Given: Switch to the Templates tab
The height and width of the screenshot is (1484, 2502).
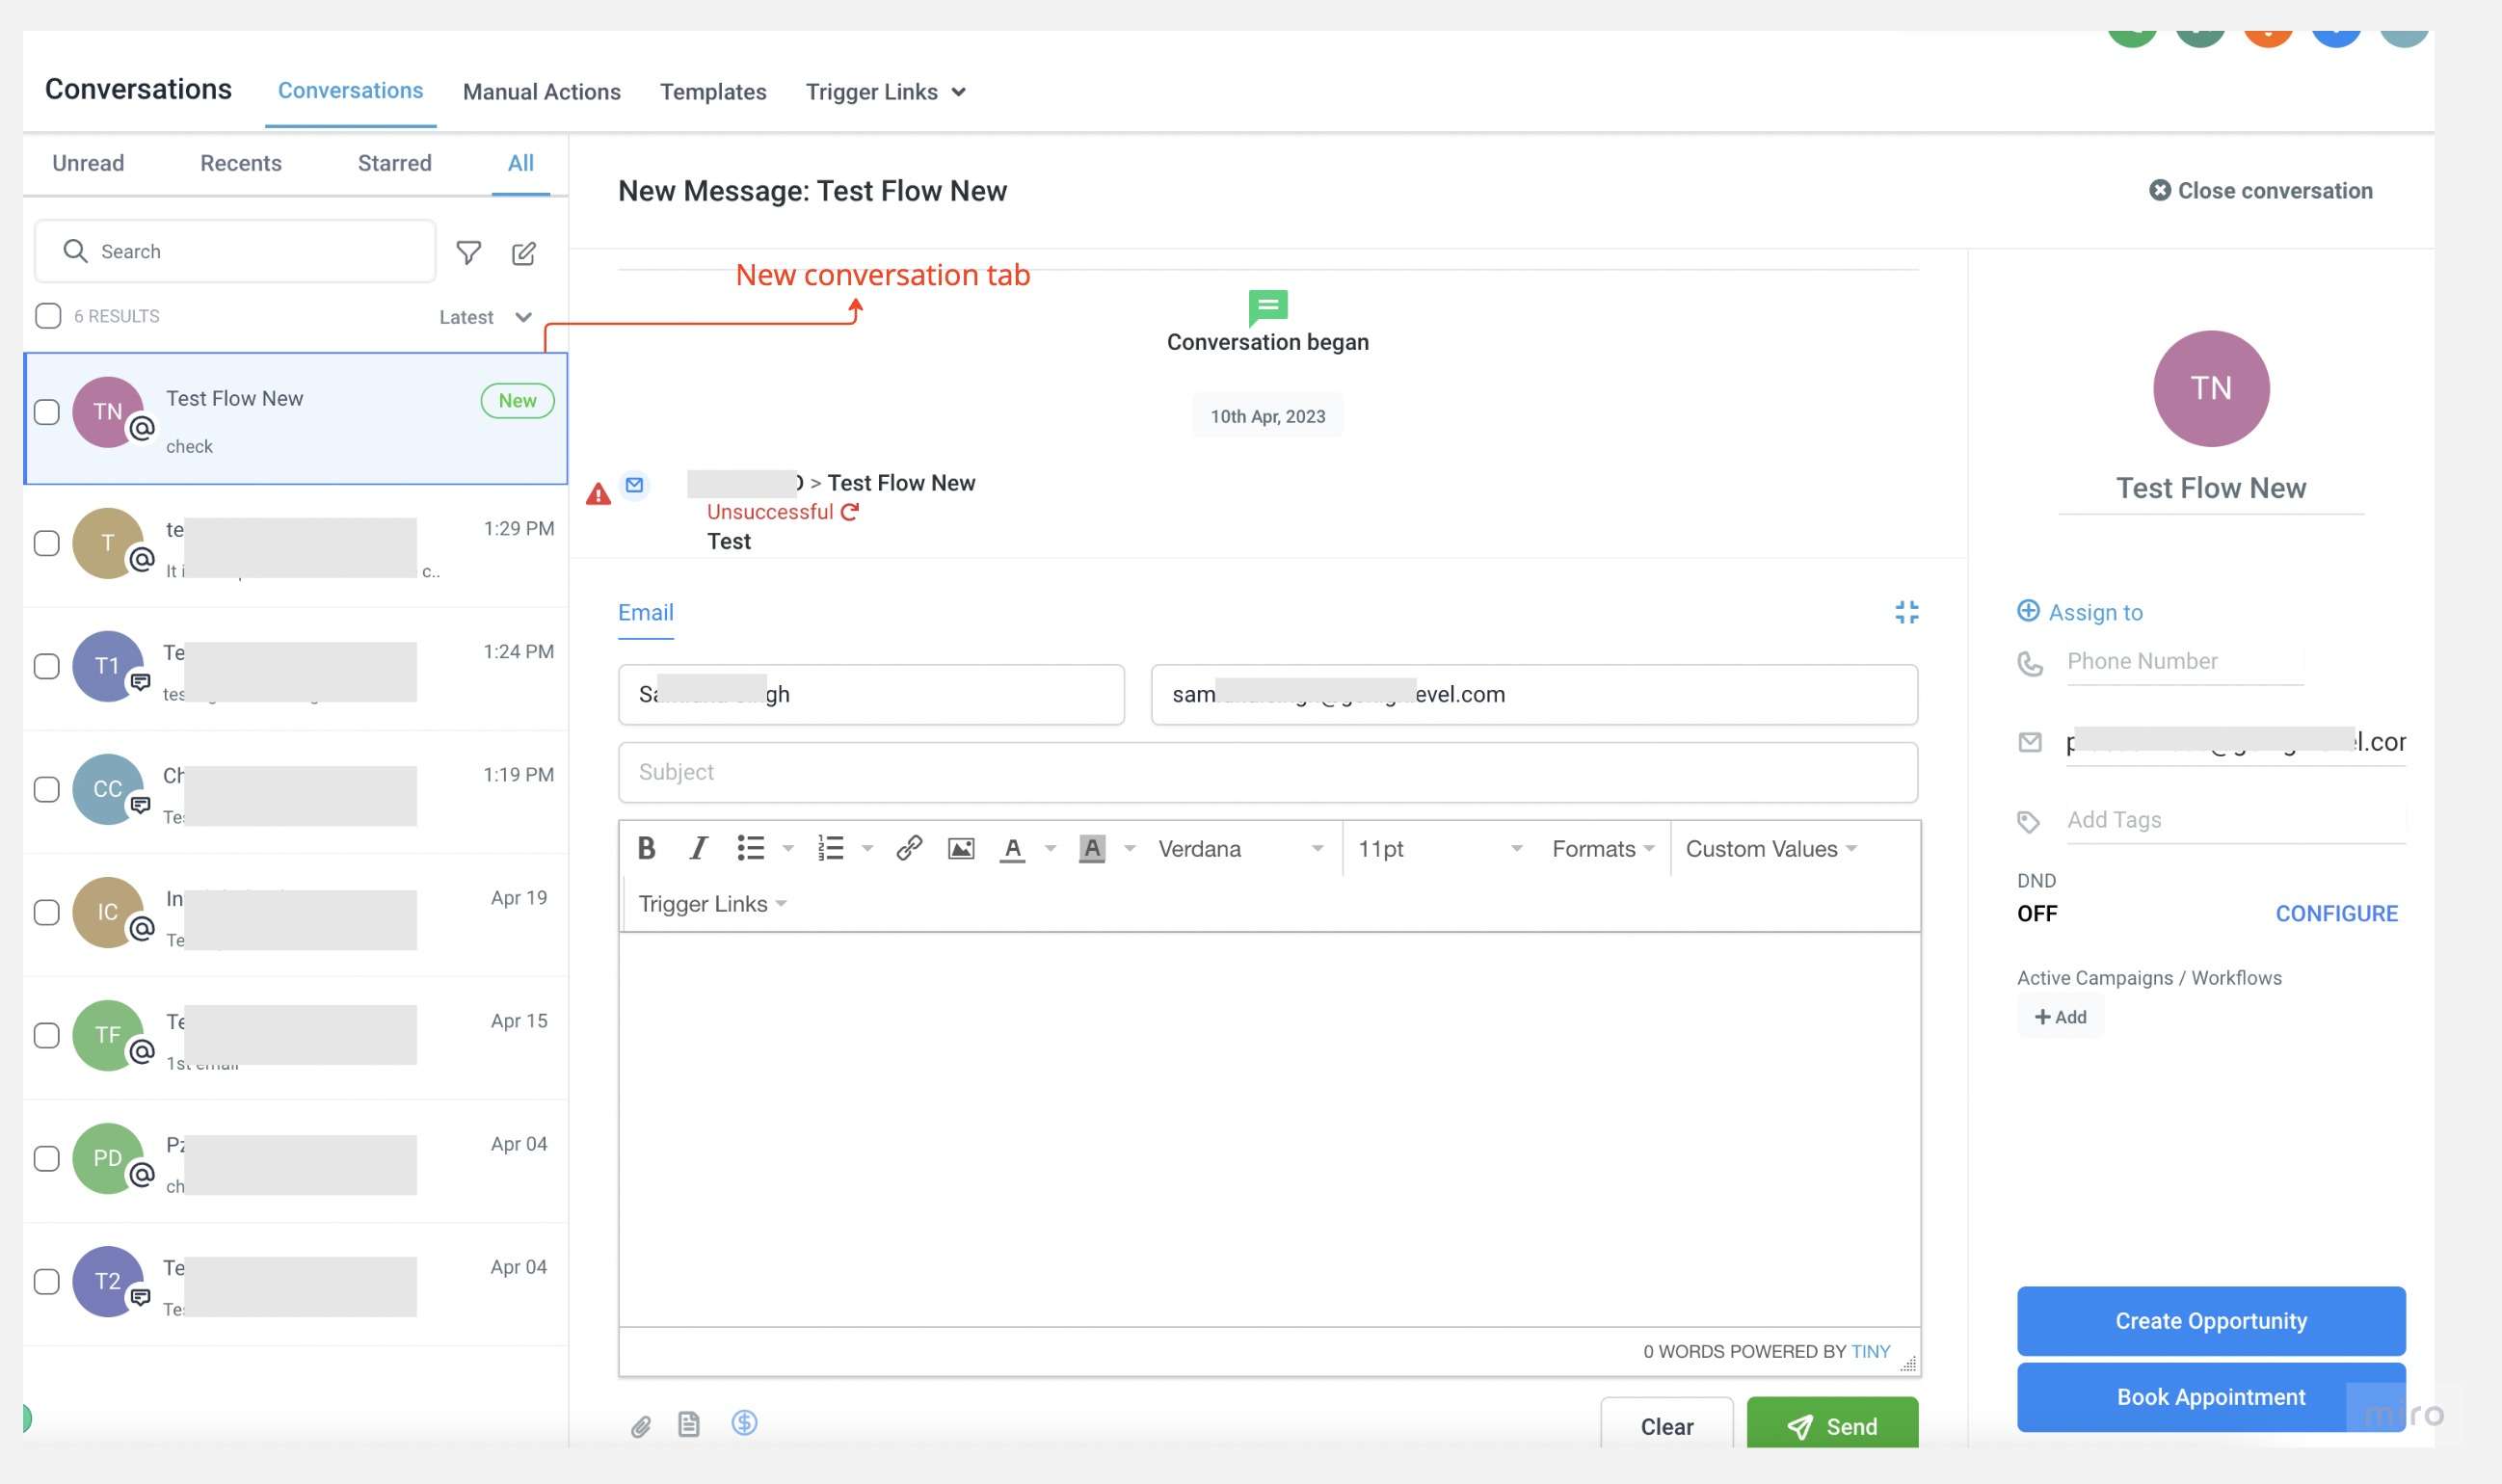Looking at the screenshot, I should (712, 91).
